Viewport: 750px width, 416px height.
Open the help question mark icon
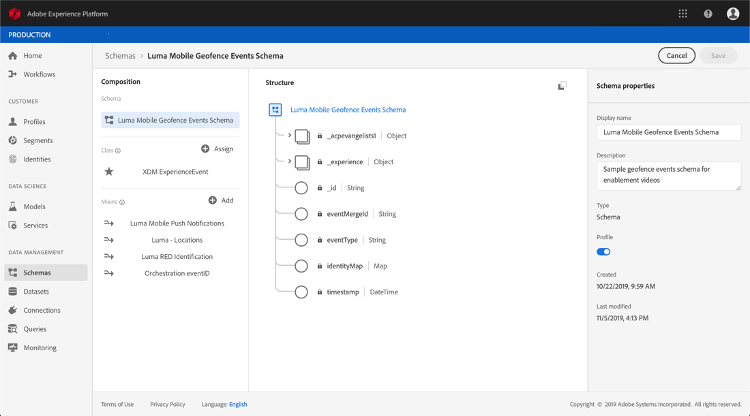[708, 14]
